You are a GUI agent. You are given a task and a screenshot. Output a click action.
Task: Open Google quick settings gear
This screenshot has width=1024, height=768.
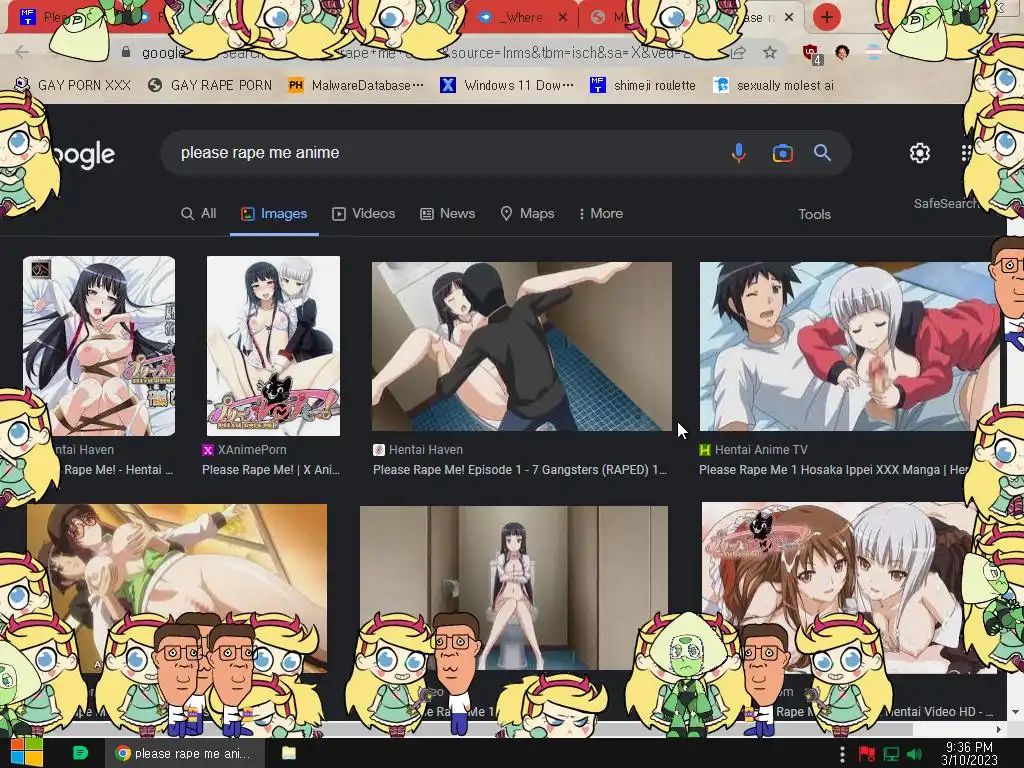(920, 153)
